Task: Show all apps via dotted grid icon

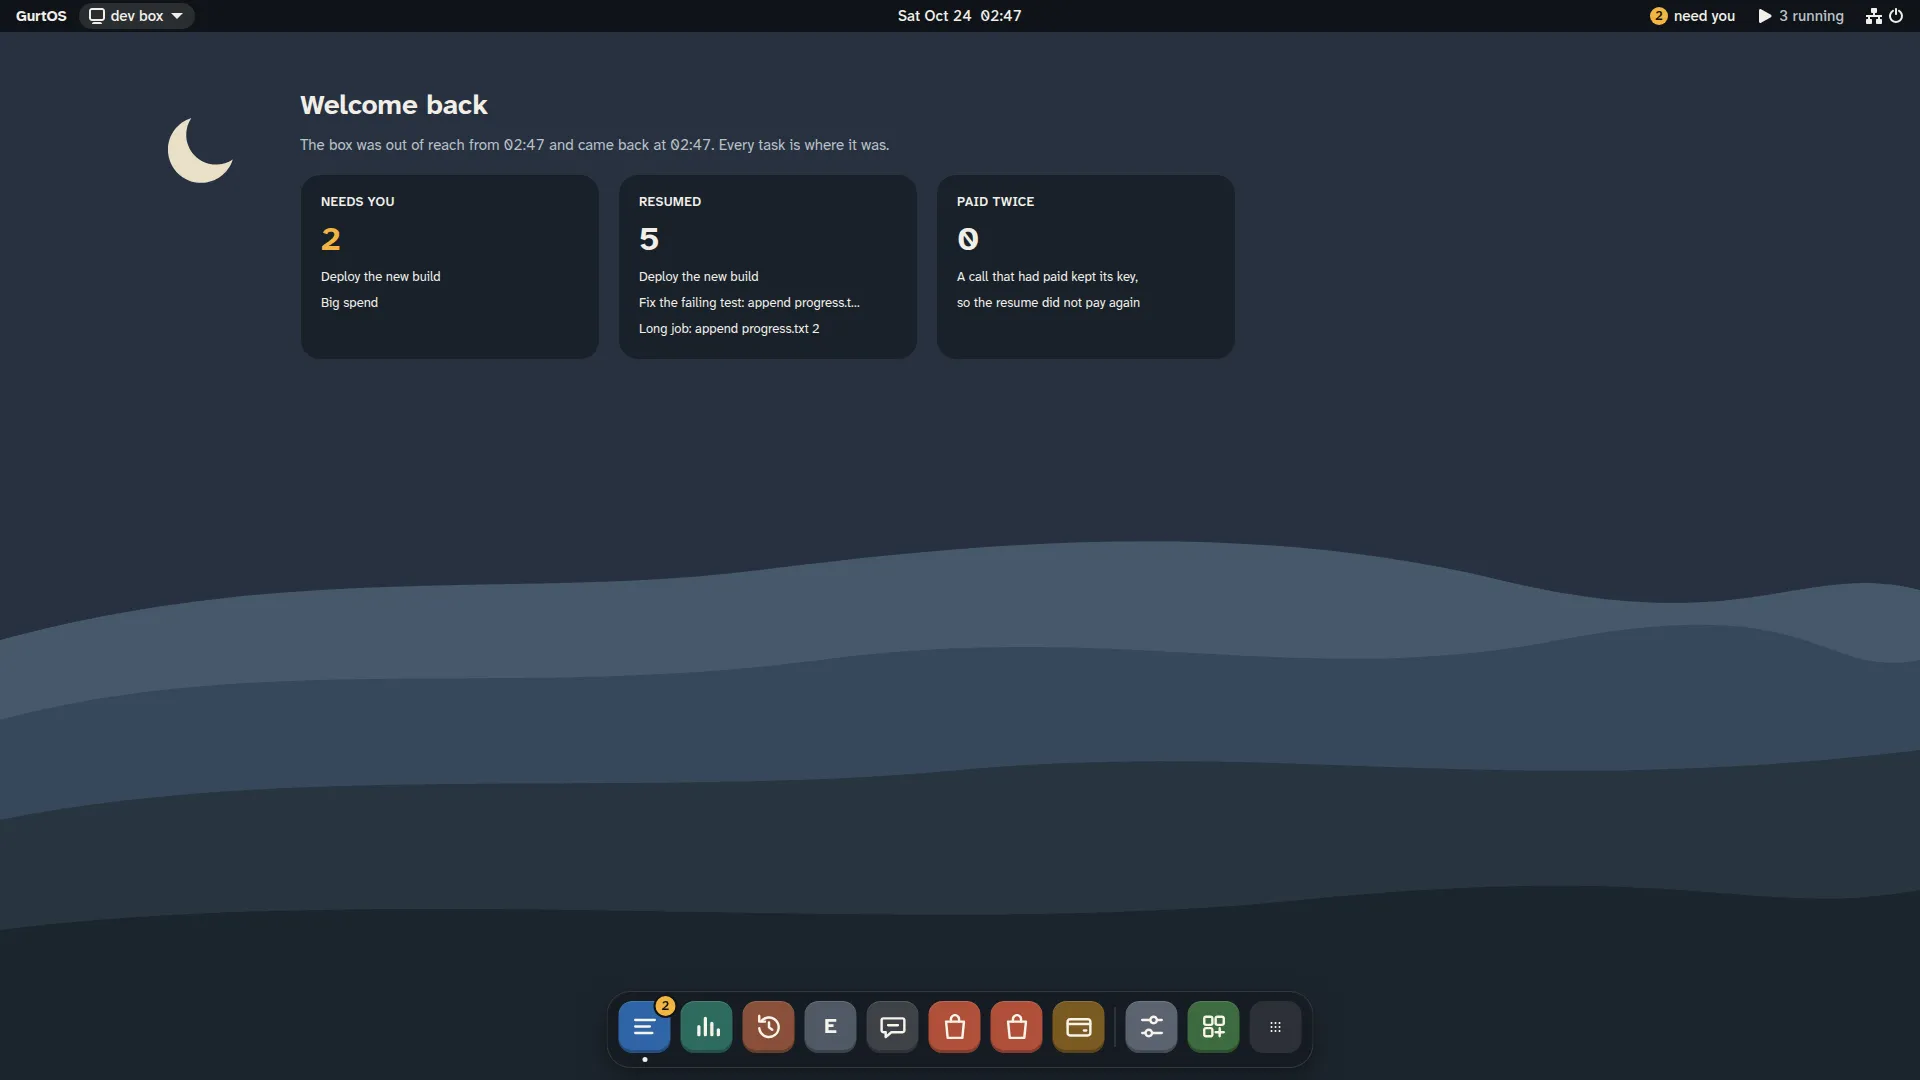Action: tap(1276, 1027)
